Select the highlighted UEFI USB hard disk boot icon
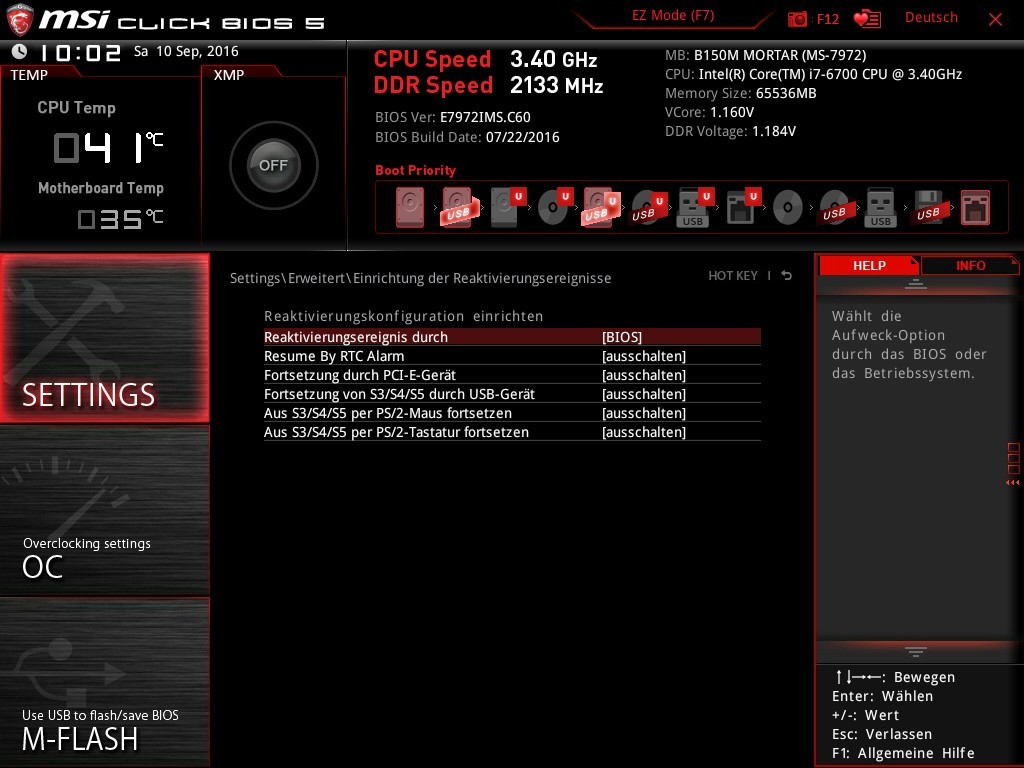The width and height of the screenshot is (1024, 768). (x=600, y=207)
